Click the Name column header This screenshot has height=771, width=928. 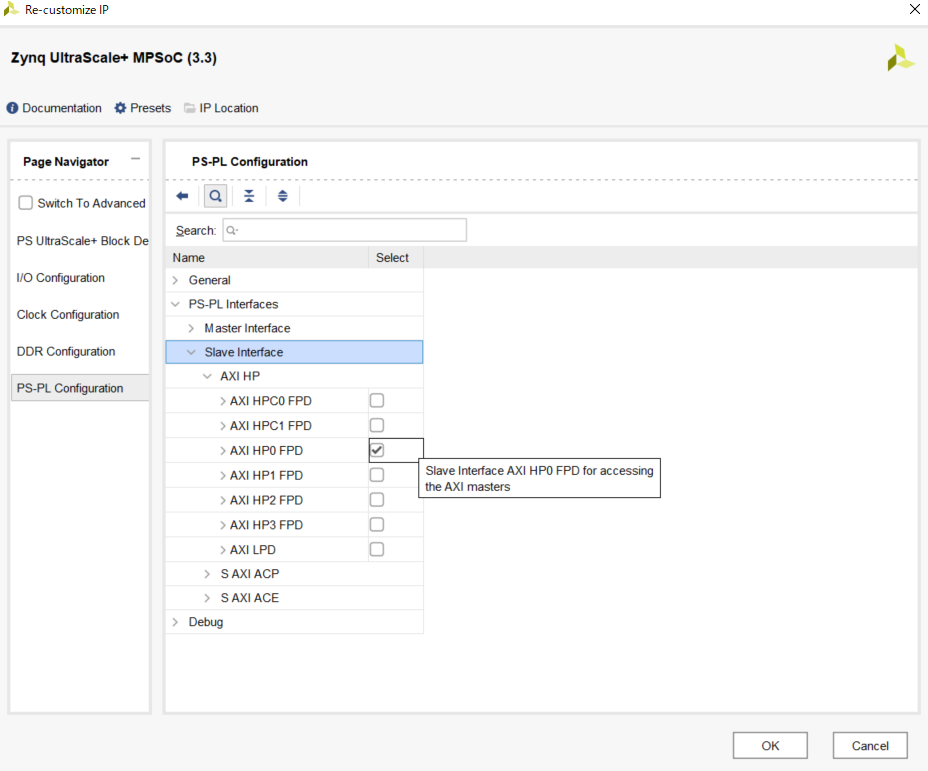(267, 257)
